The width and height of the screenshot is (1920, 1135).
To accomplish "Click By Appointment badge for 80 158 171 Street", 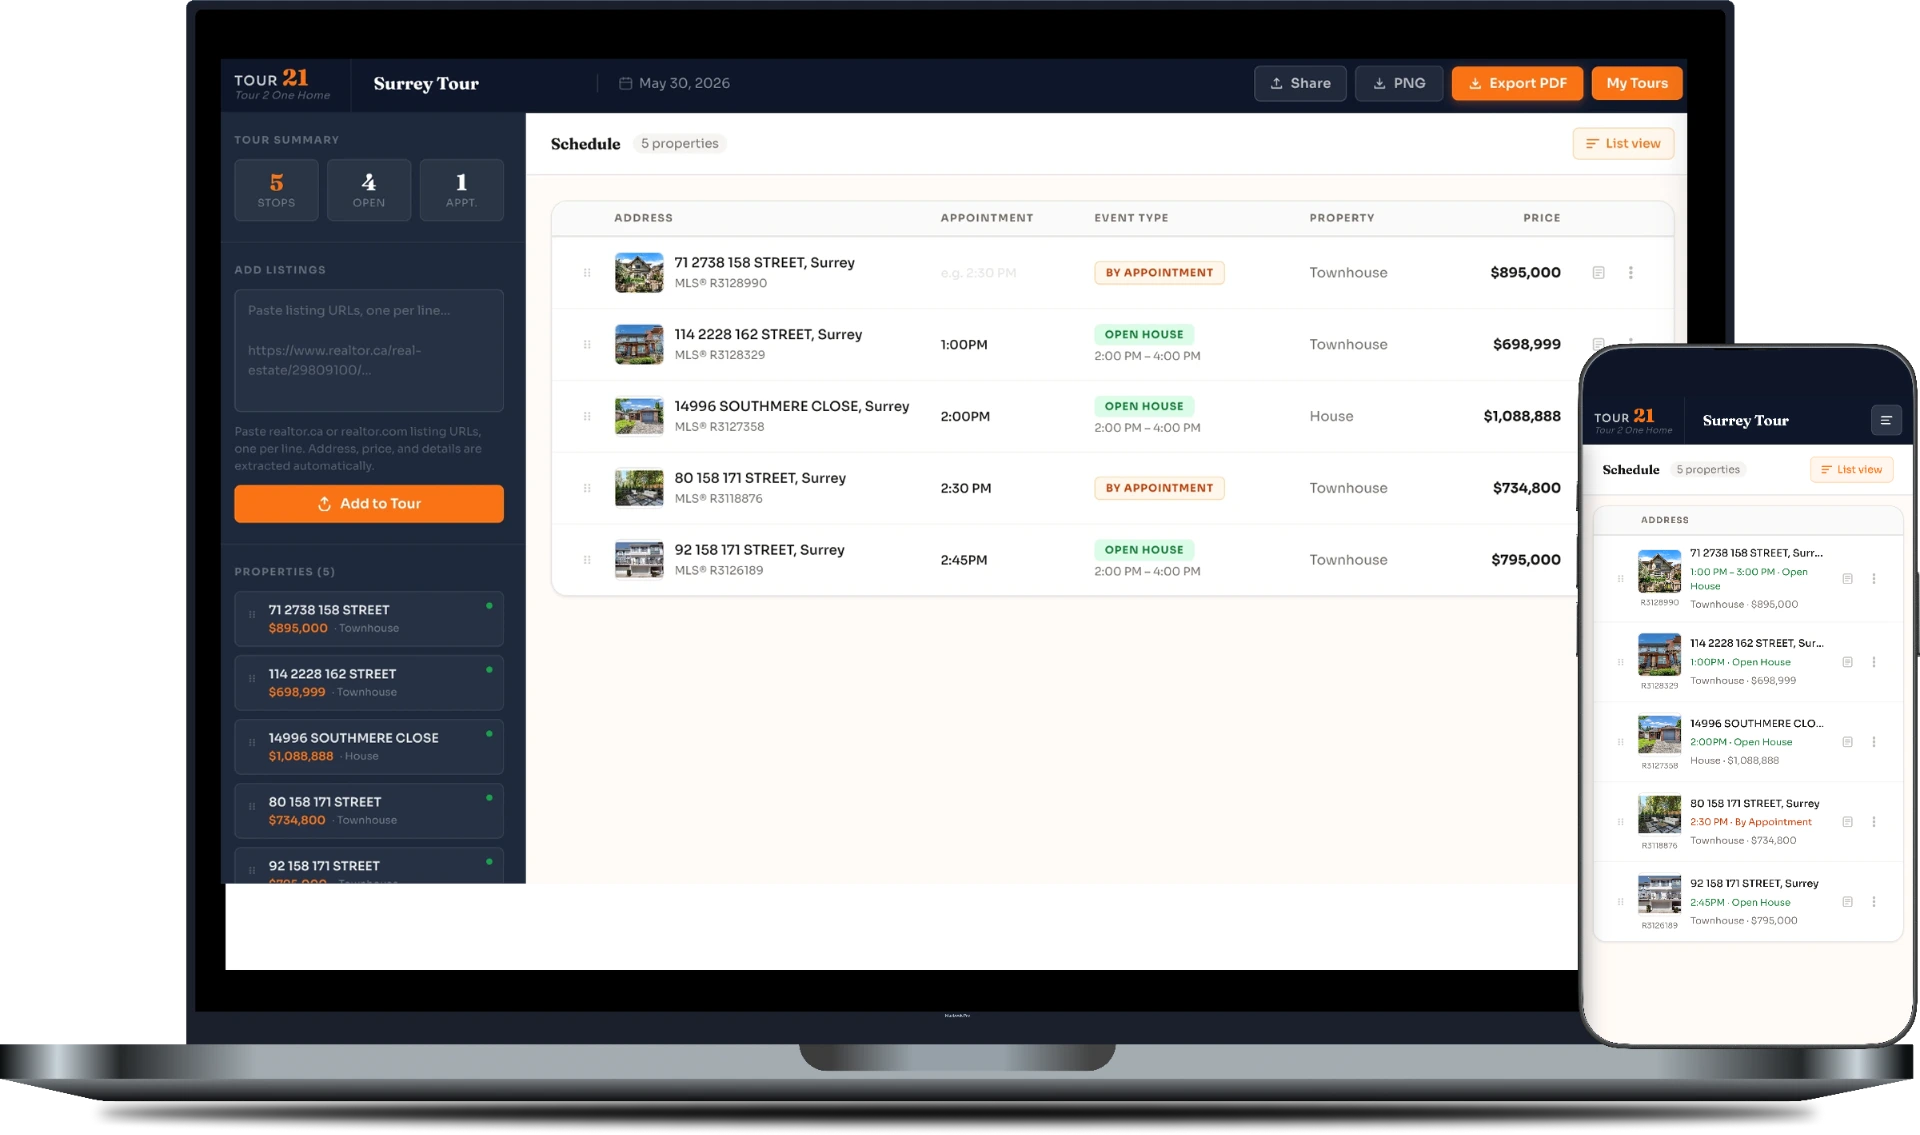I will pos(1159,489).
